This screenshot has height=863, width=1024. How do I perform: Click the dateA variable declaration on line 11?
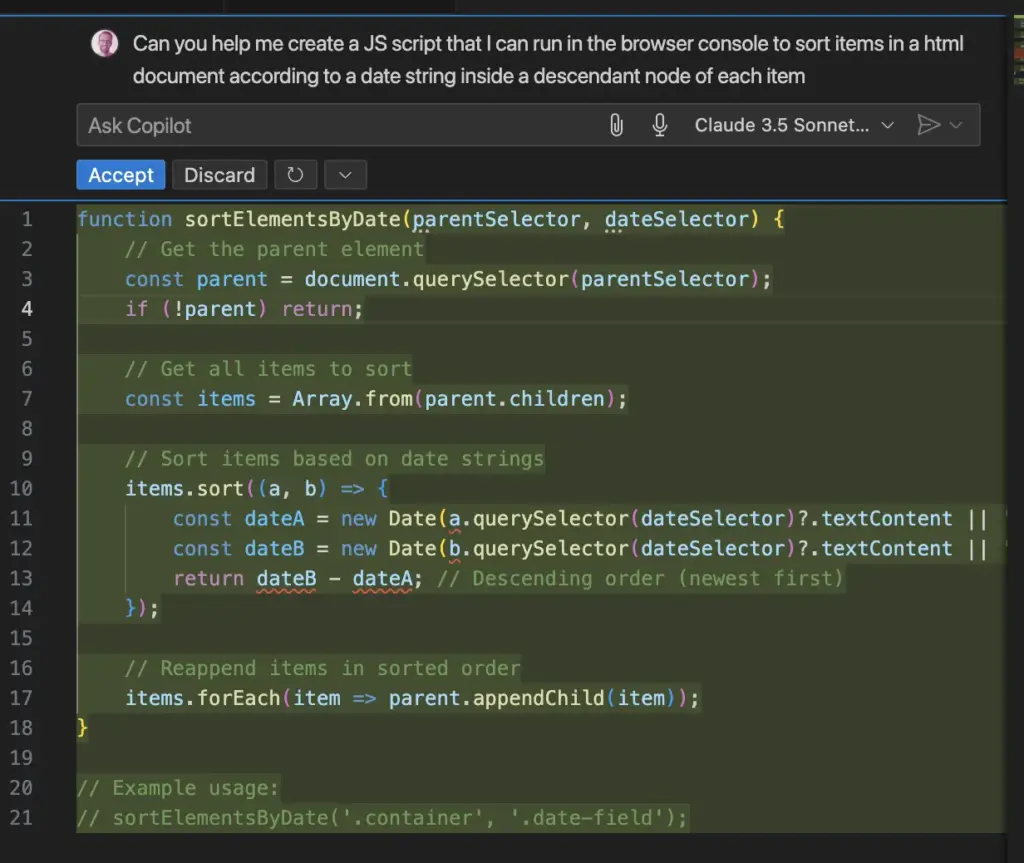tap(274, 518)
